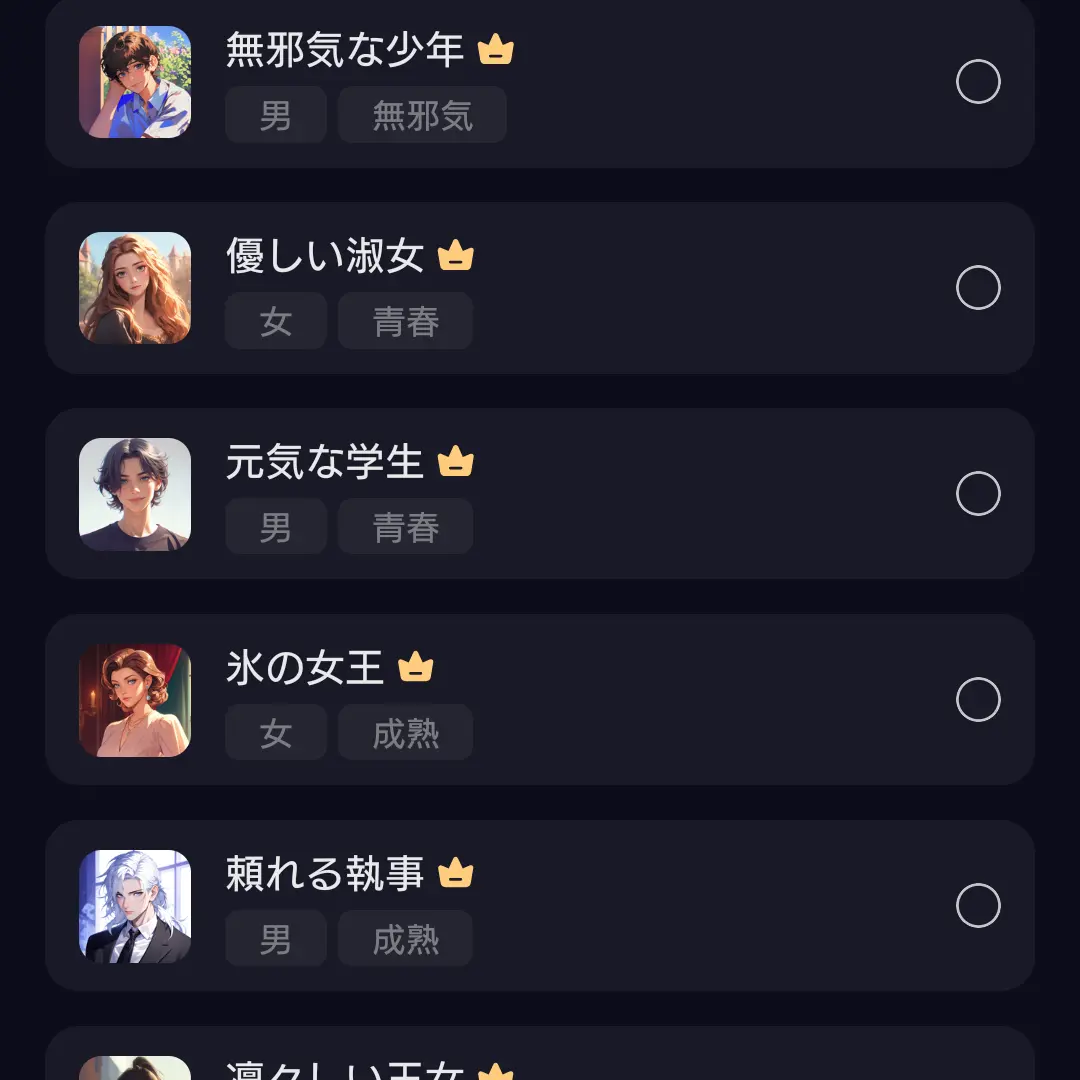Click the 頼れる執事 avatar portrait
Image resolution: width=1080 pixels, height=1080 pixels.
tap(135, 906)
